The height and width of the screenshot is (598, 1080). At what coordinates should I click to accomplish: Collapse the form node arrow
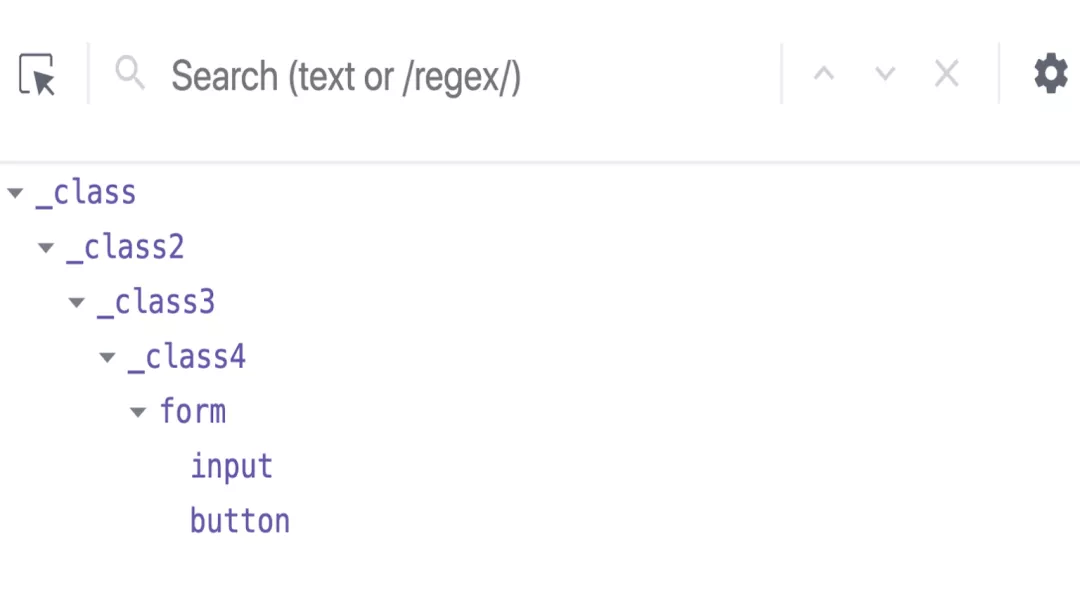click(139, 412)
